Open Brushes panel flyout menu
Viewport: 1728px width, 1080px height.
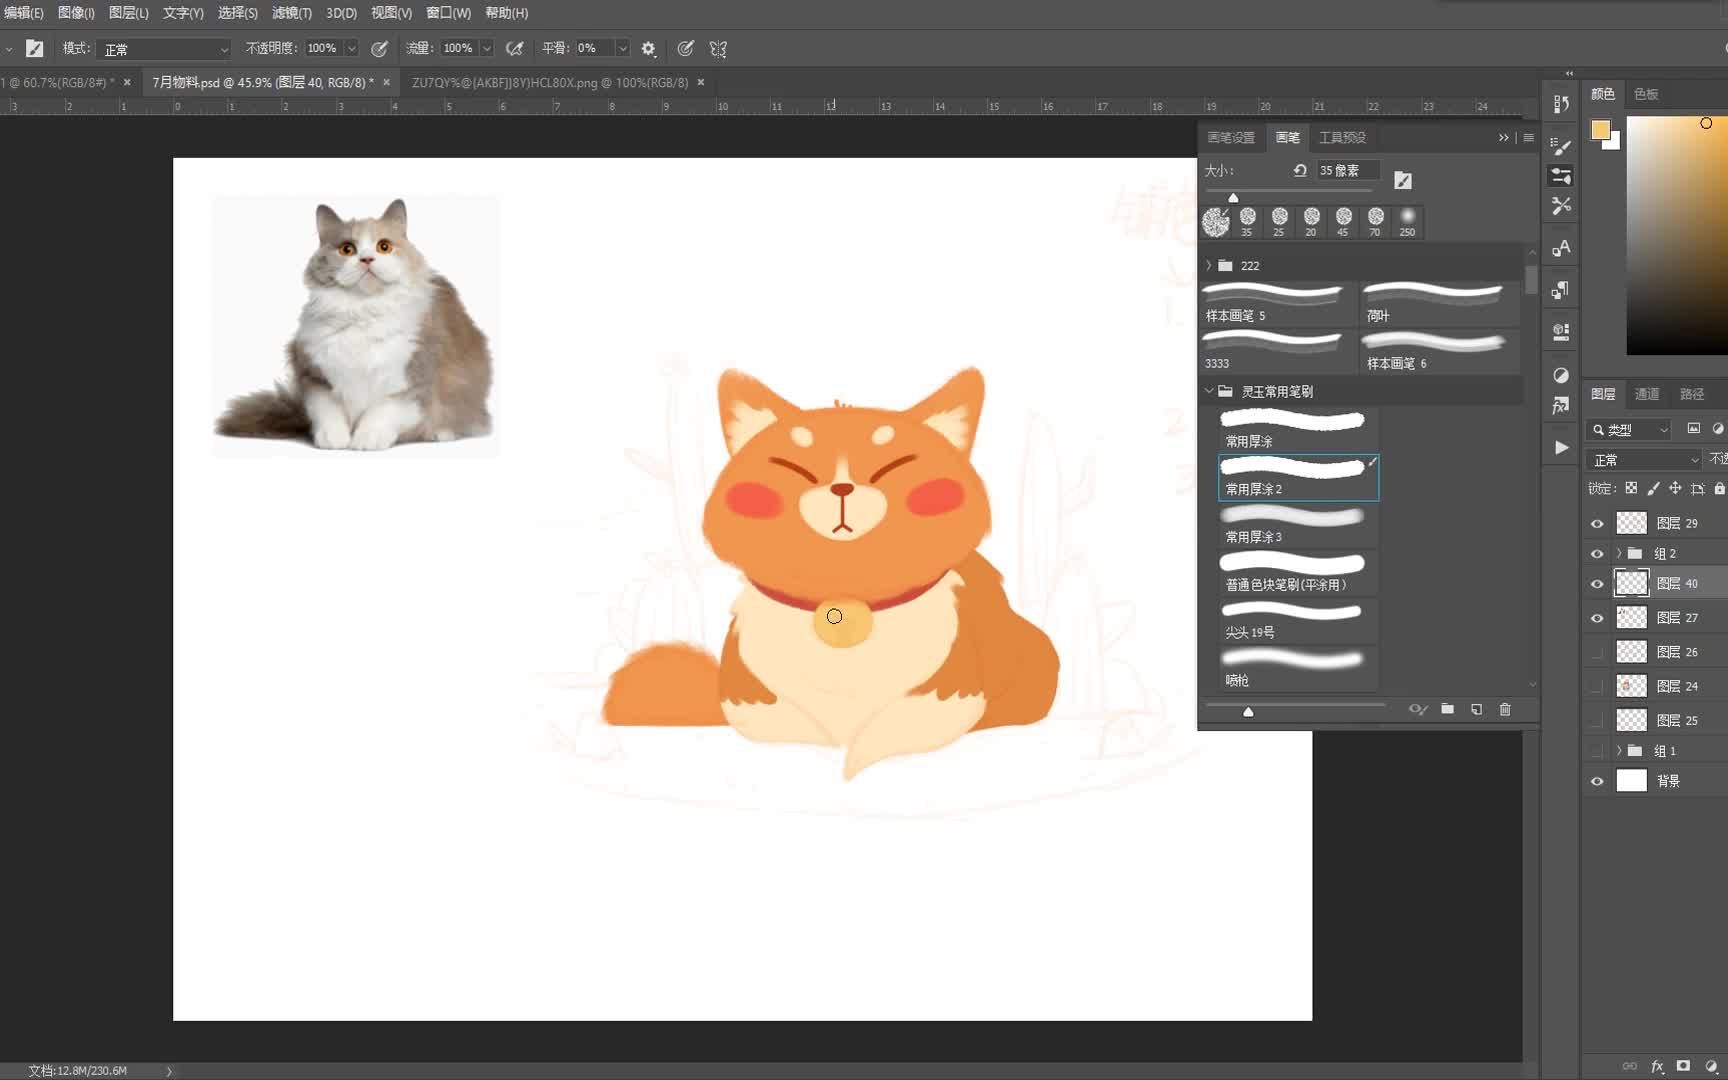1528,137
